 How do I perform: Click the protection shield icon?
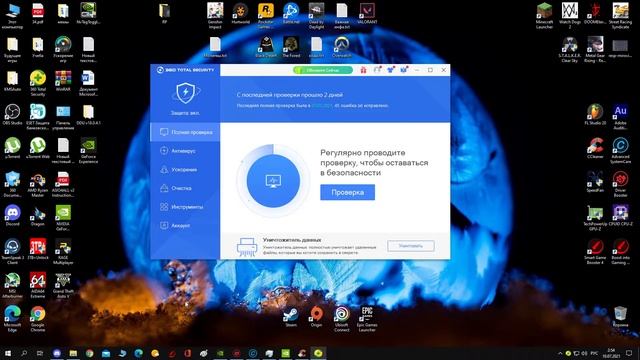(185, 93)
